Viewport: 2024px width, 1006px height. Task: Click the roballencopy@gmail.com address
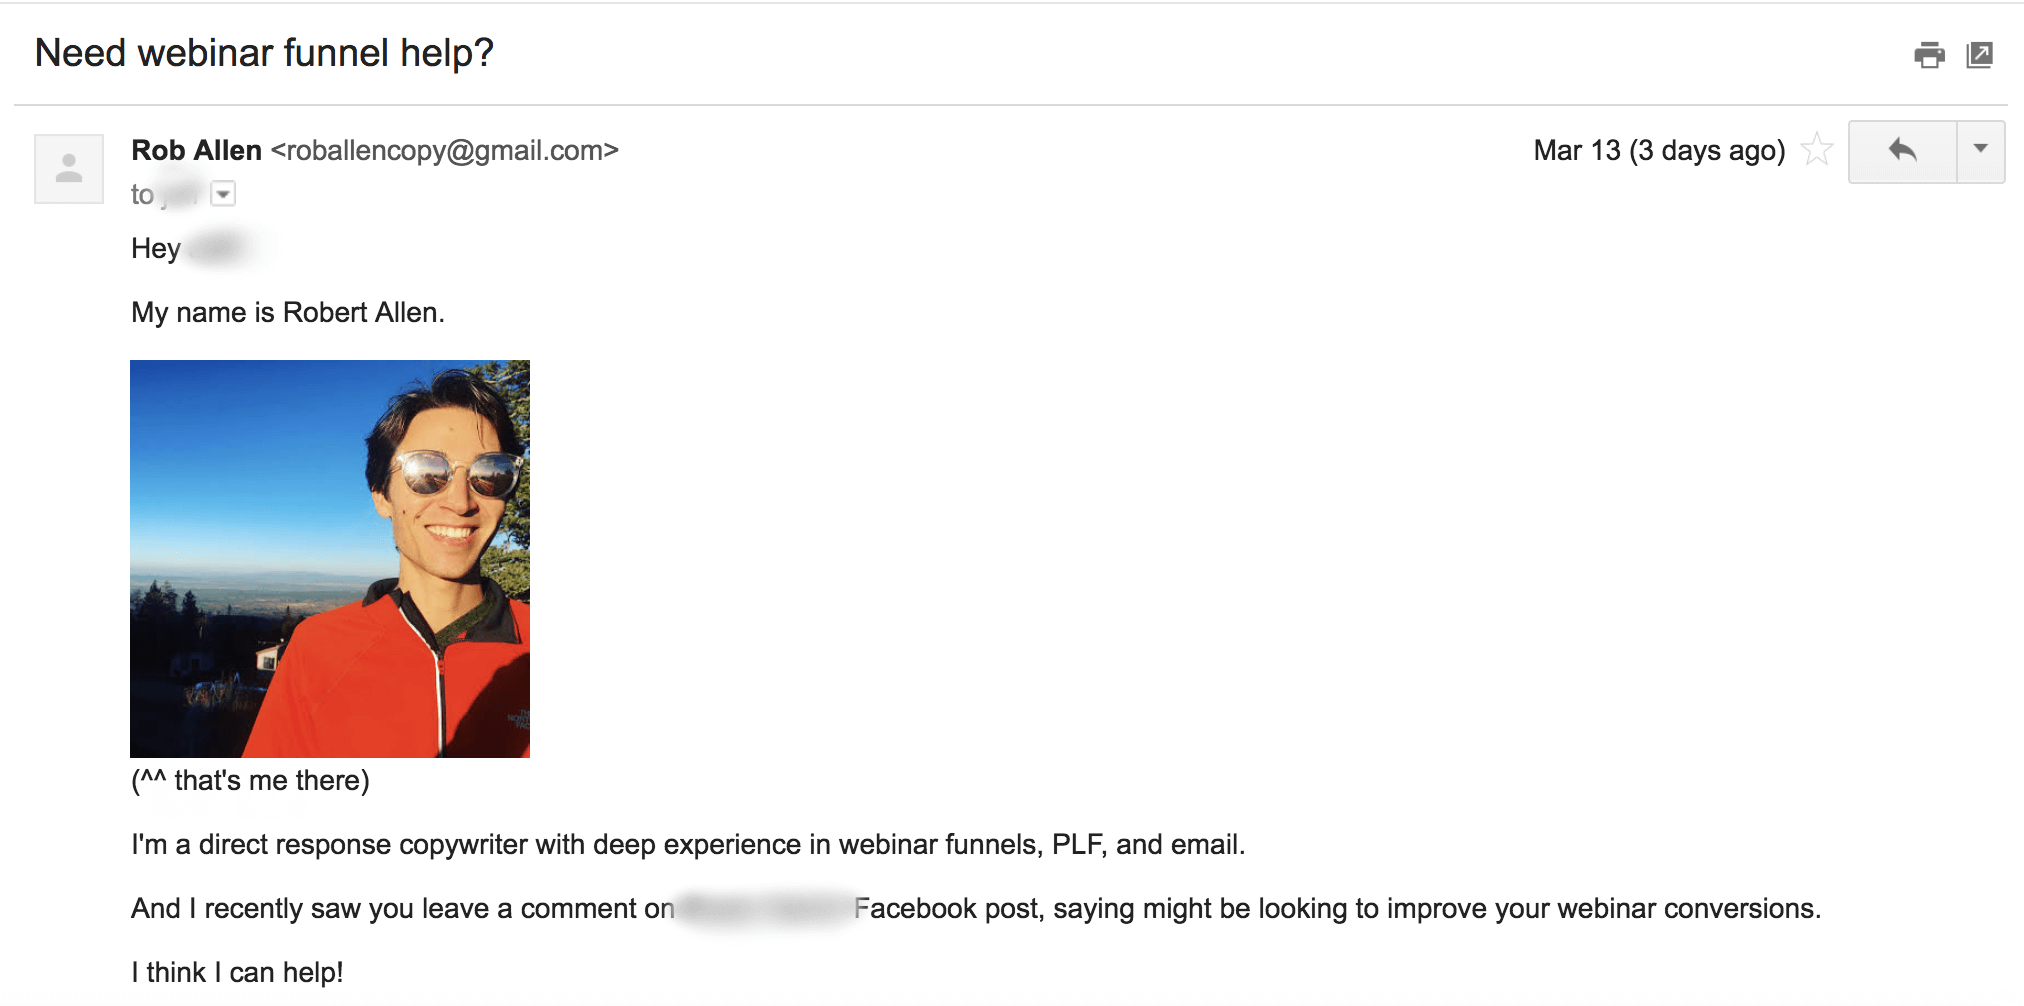445,150
